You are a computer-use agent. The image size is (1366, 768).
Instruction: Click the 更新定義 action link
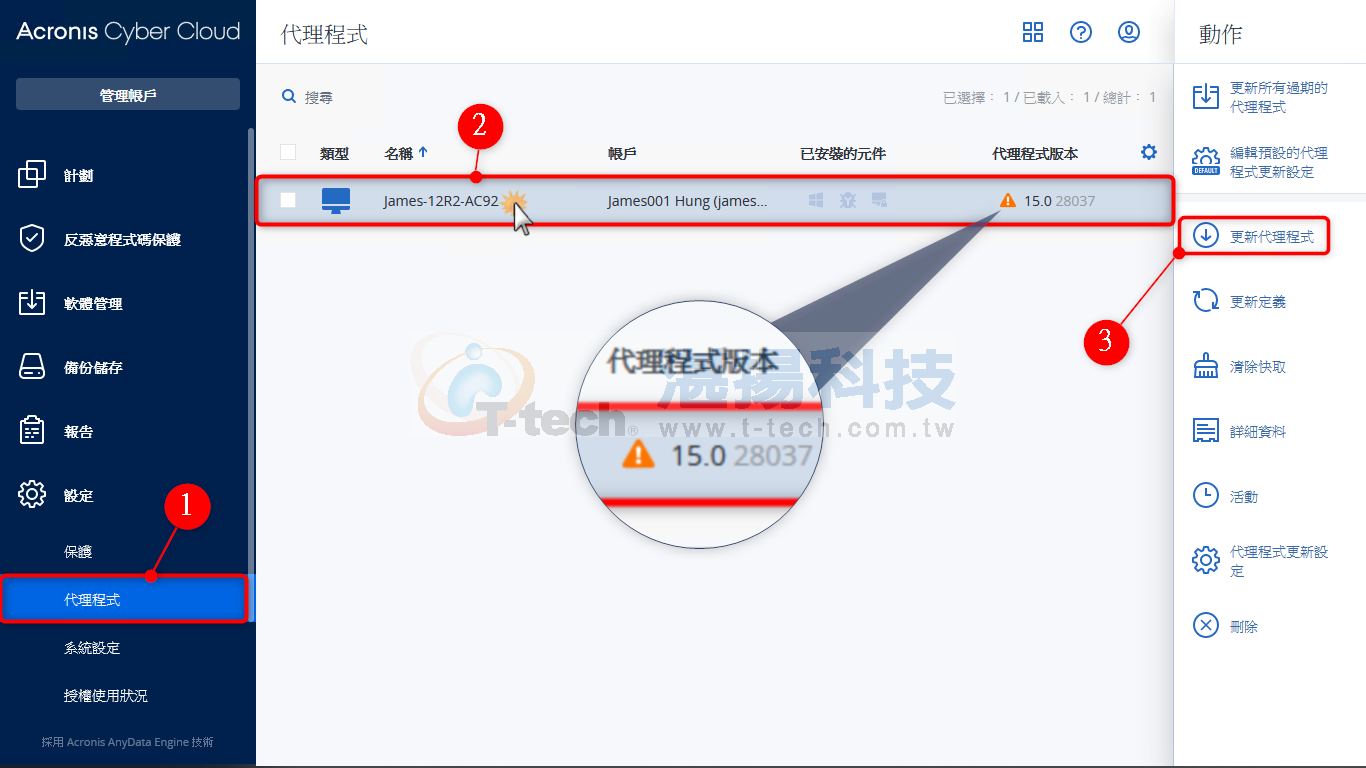[x=1258, y=302]
